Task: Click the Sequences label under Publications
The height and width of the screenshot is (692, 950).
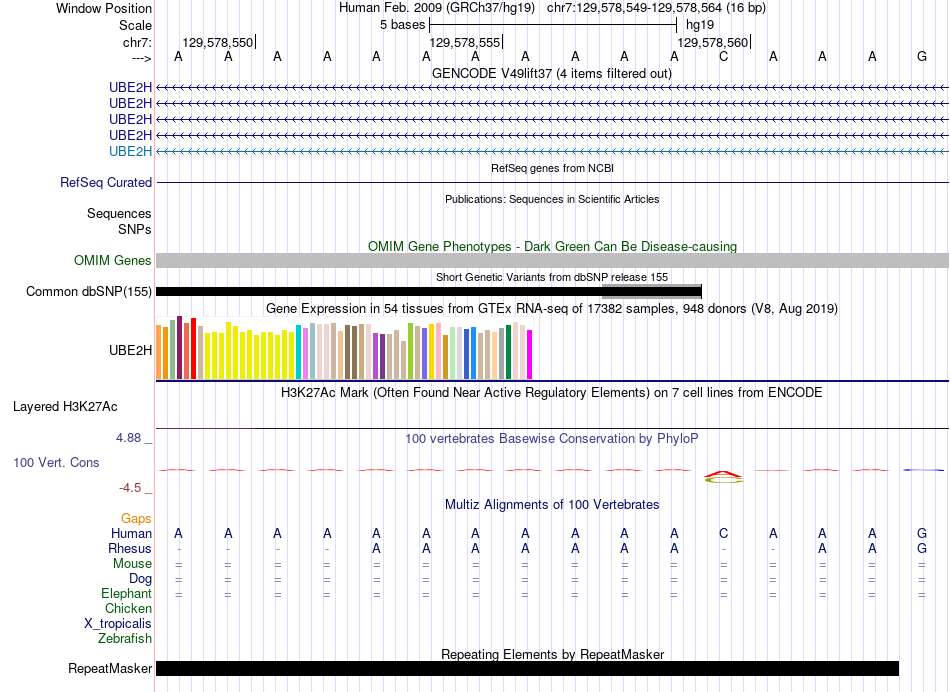Action: point(119,213)
